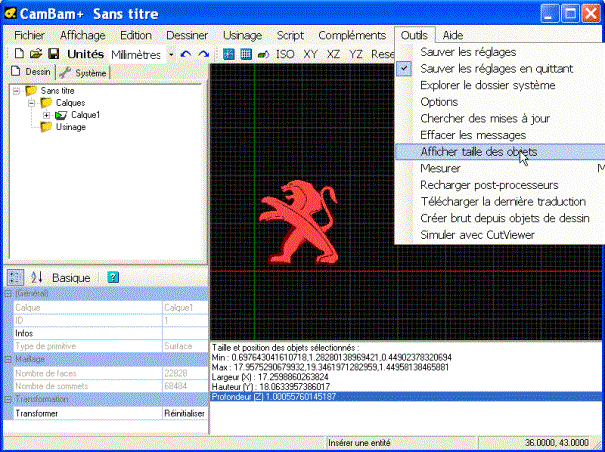
Task: Click the Save floppy disk icon
Action: (x=53, y=54)
